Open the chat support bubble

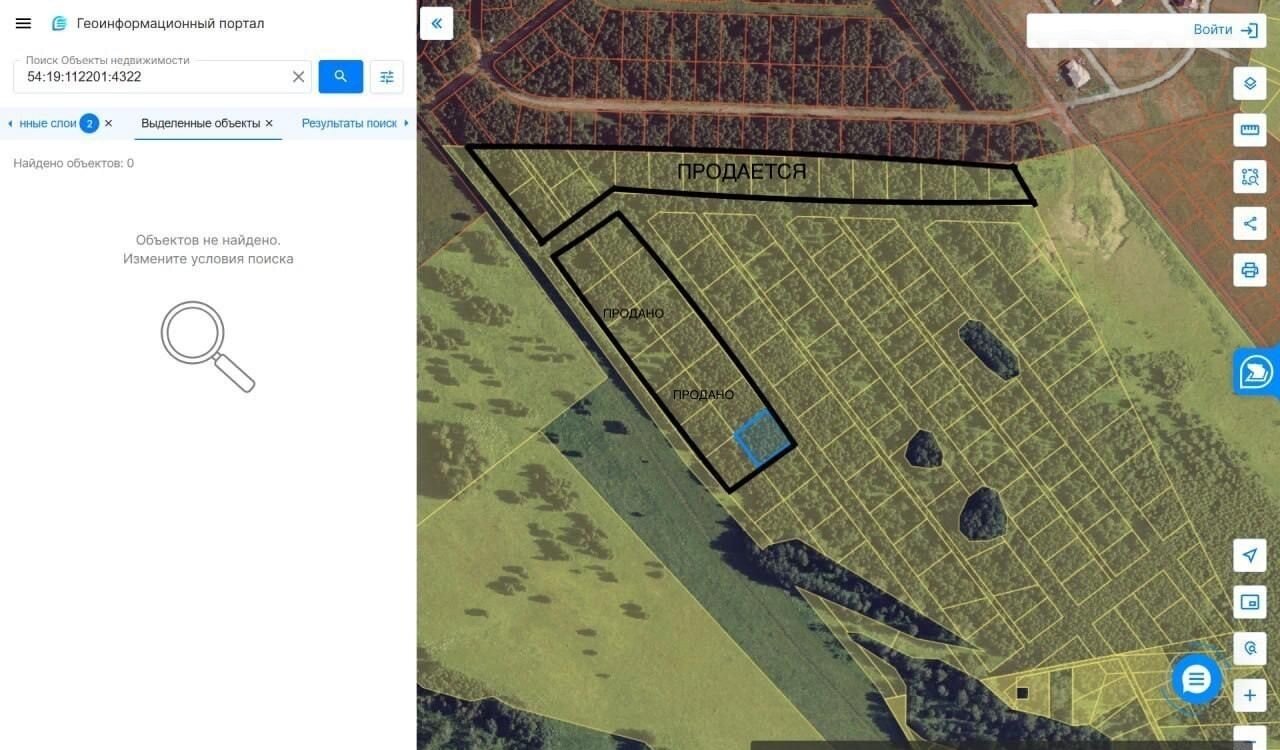coord(1196,680)
